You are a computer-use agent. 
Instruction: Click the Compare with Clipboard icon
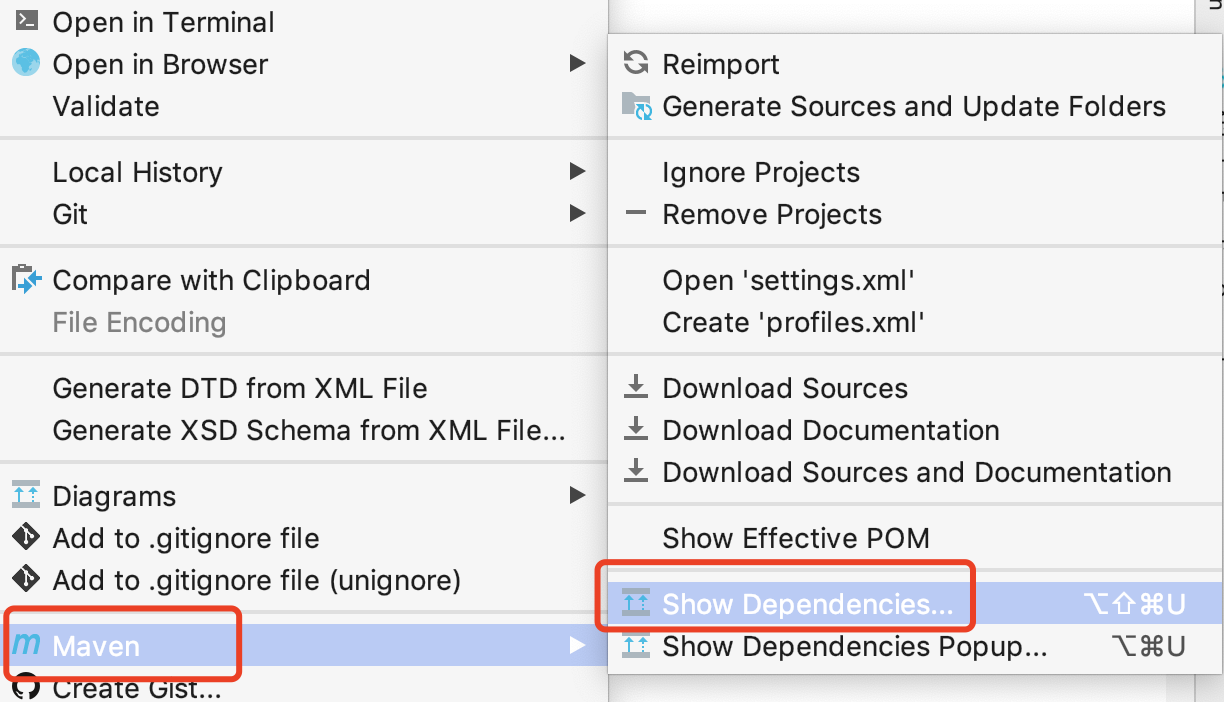[x=26, y=280]
